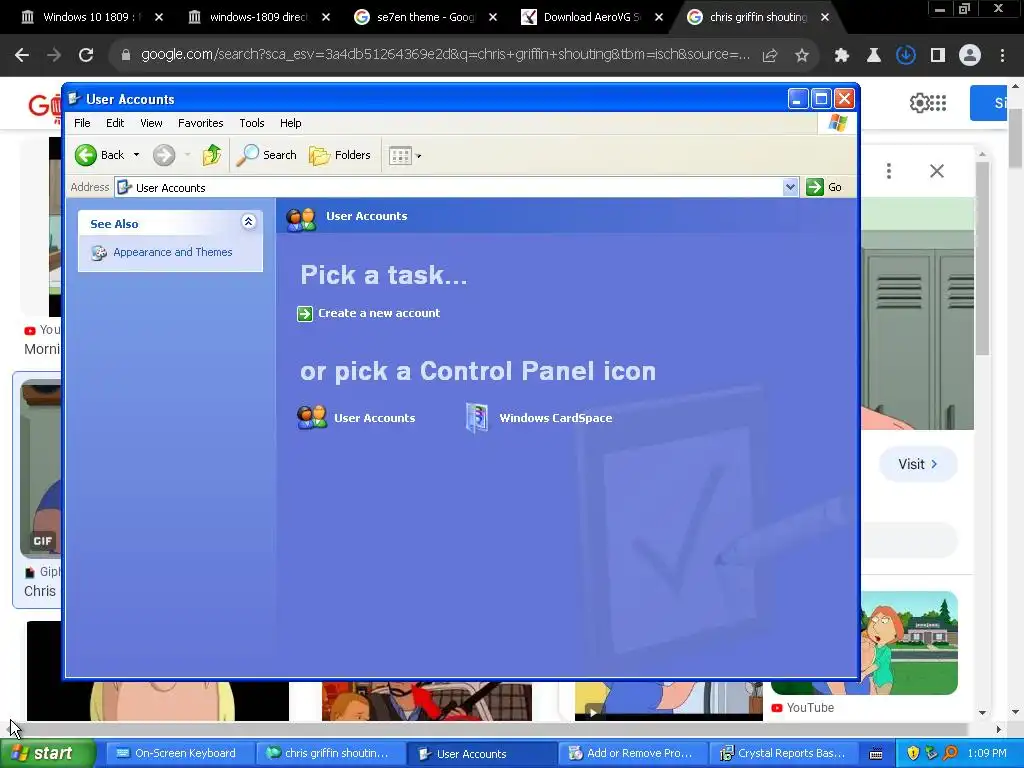The image size is (1024, 768).
Task: Click the Visit button
Action: tap(918, 464)
